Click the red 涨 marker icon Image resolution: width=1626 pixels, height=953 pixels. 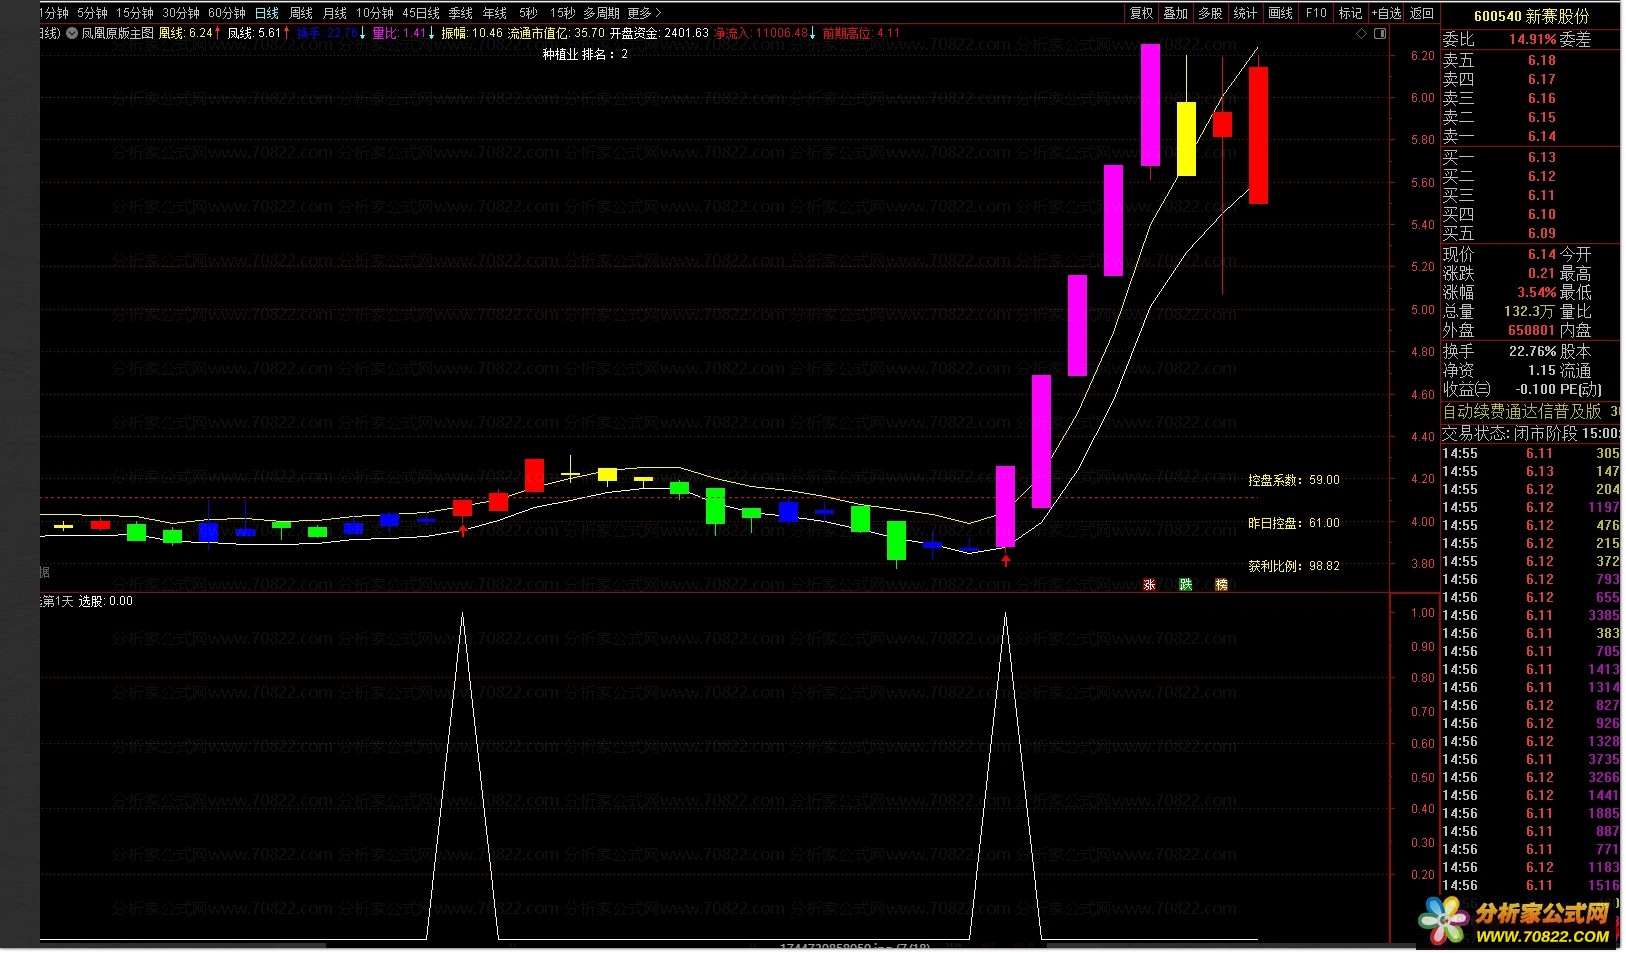(x=1149, y=584)
